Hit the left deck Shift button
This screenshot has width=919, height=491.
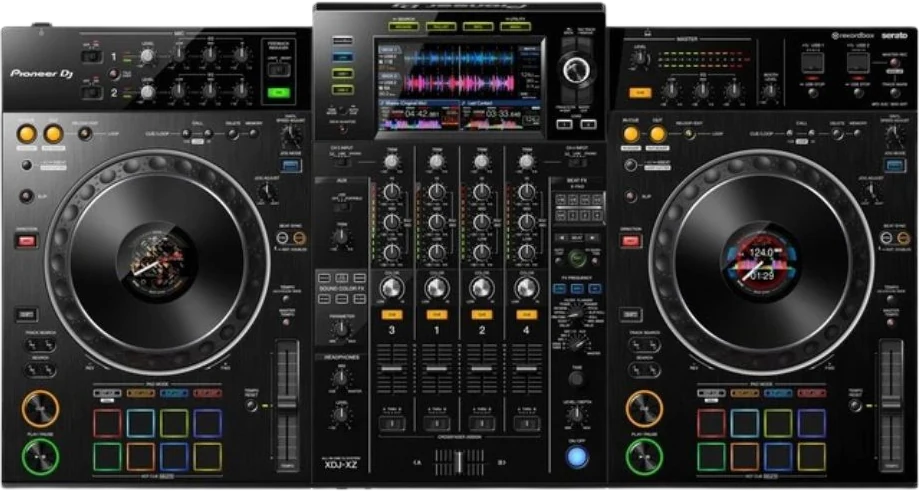pos(26,314)
